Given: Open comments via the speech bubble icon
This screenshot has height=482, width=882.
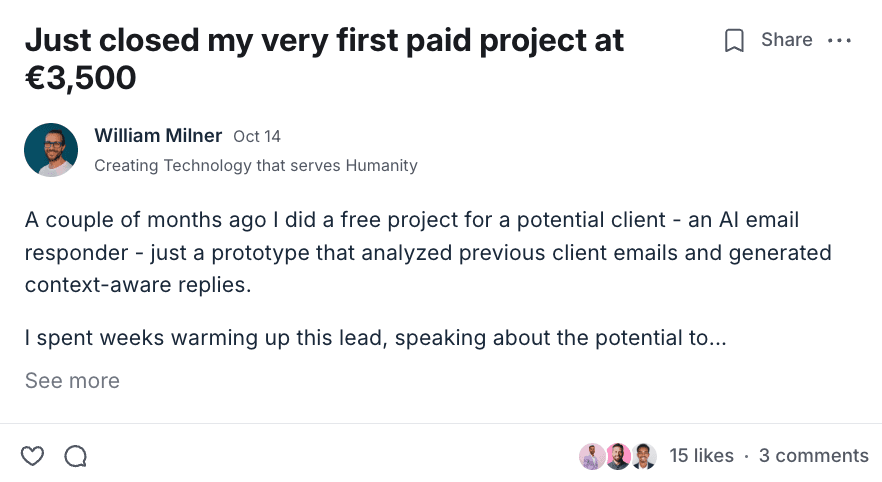Looking at the screenshot, I should pyautogui.click(x=76, y=456).
